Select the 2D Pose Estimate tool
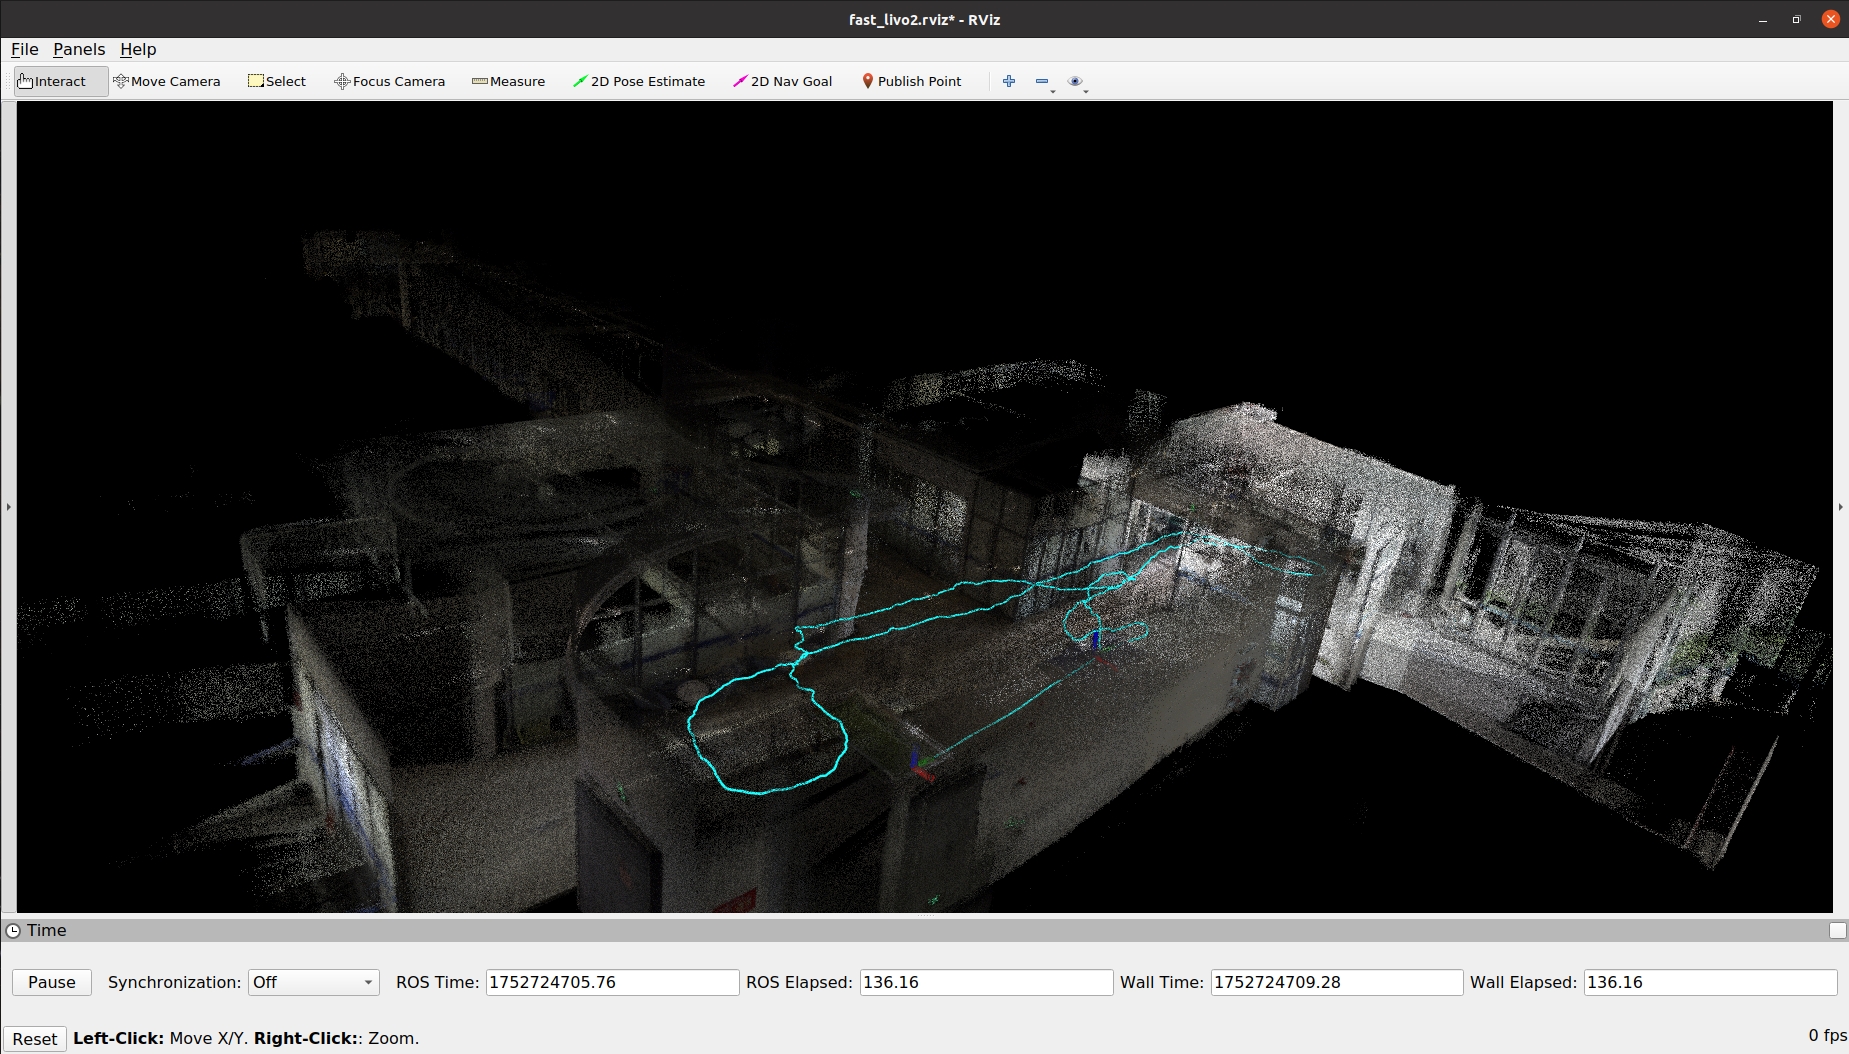 [x=638, y=81]
